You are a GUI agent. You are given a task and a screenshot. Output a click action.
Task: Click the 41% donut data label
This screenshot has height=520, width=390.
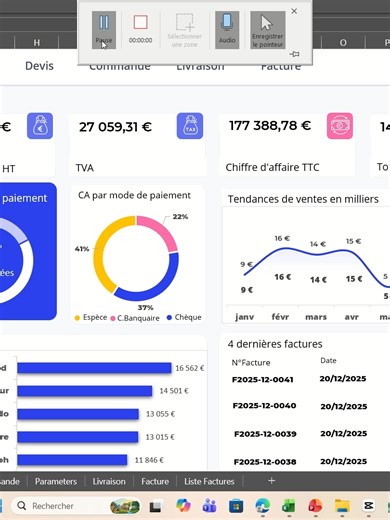[82, 249]
